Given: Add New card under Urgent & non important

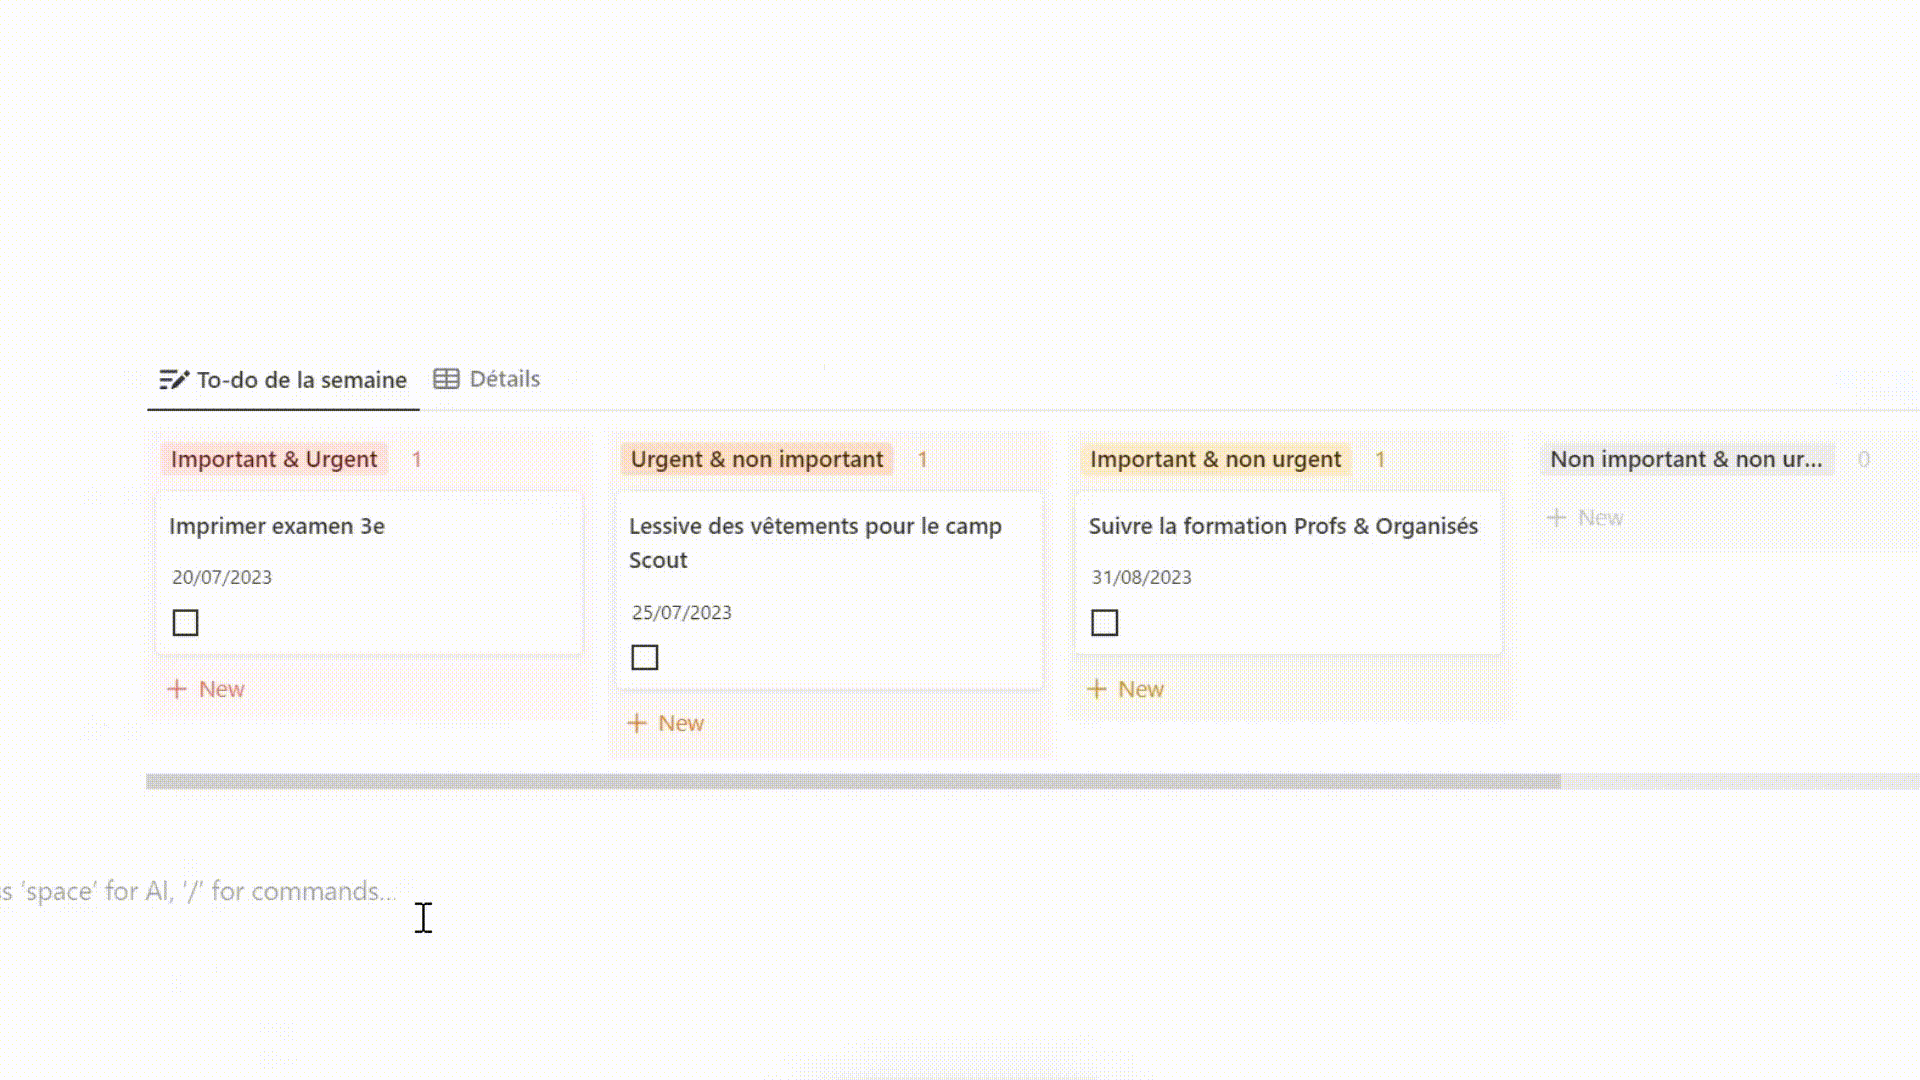Looking at the screenshot, I should [x=666, y=723].
